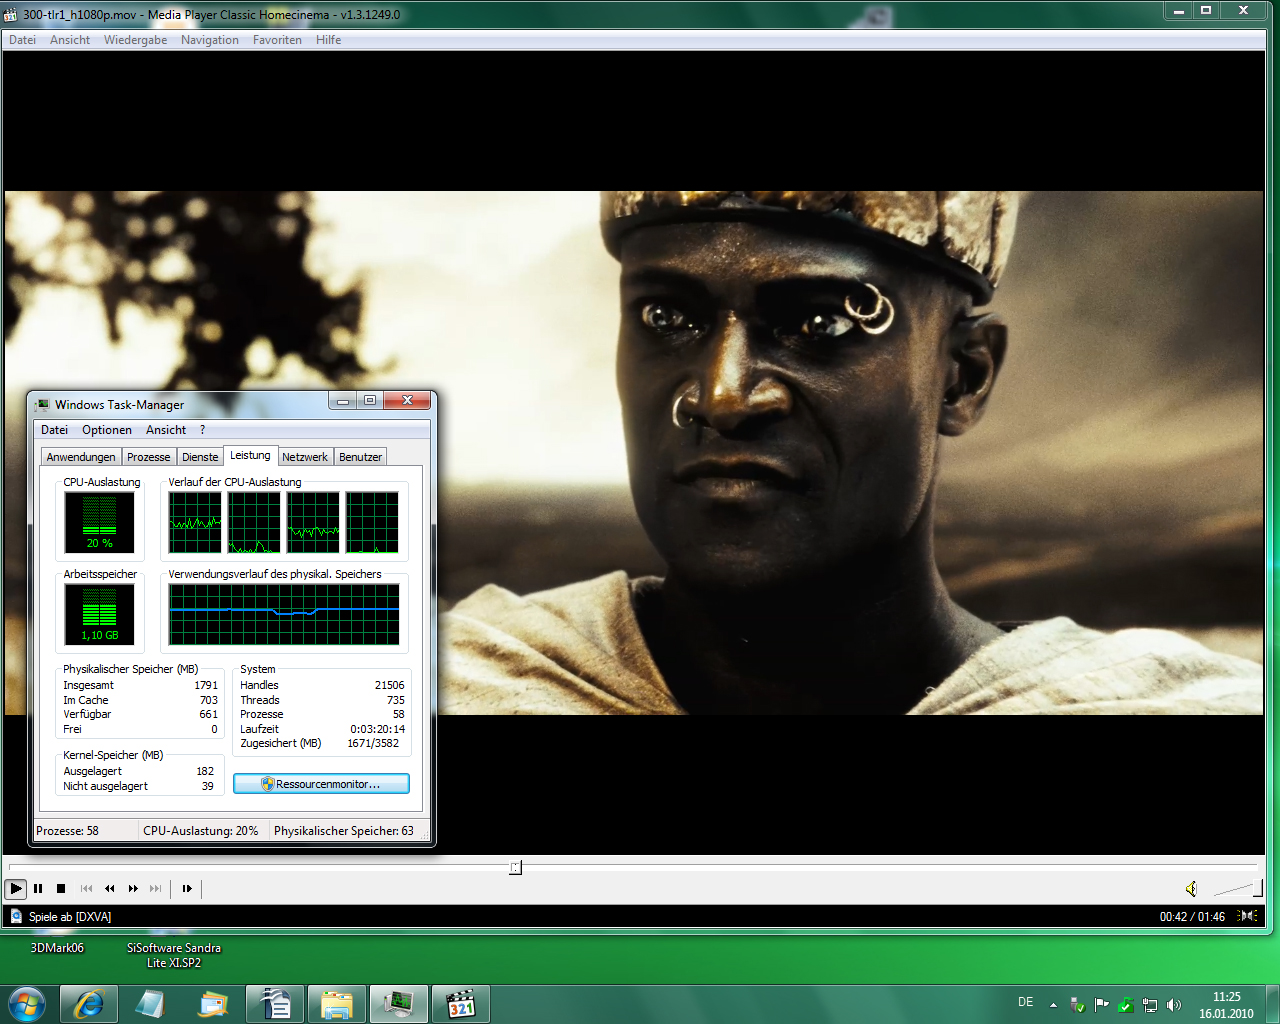1280x1024 pixels.
Task: Click the Media Player Classic 321 taskbar button
Action: (x=461, y=1004)
